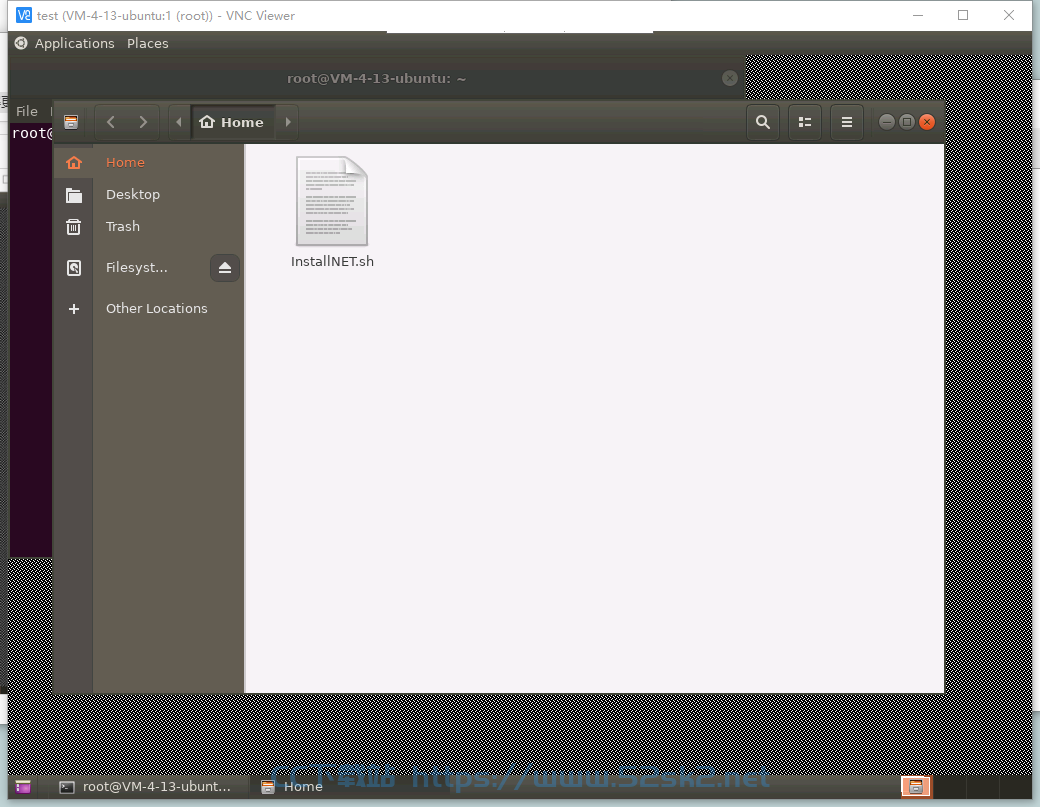
Task: Toggle list view mode
Action: (805, 122)
